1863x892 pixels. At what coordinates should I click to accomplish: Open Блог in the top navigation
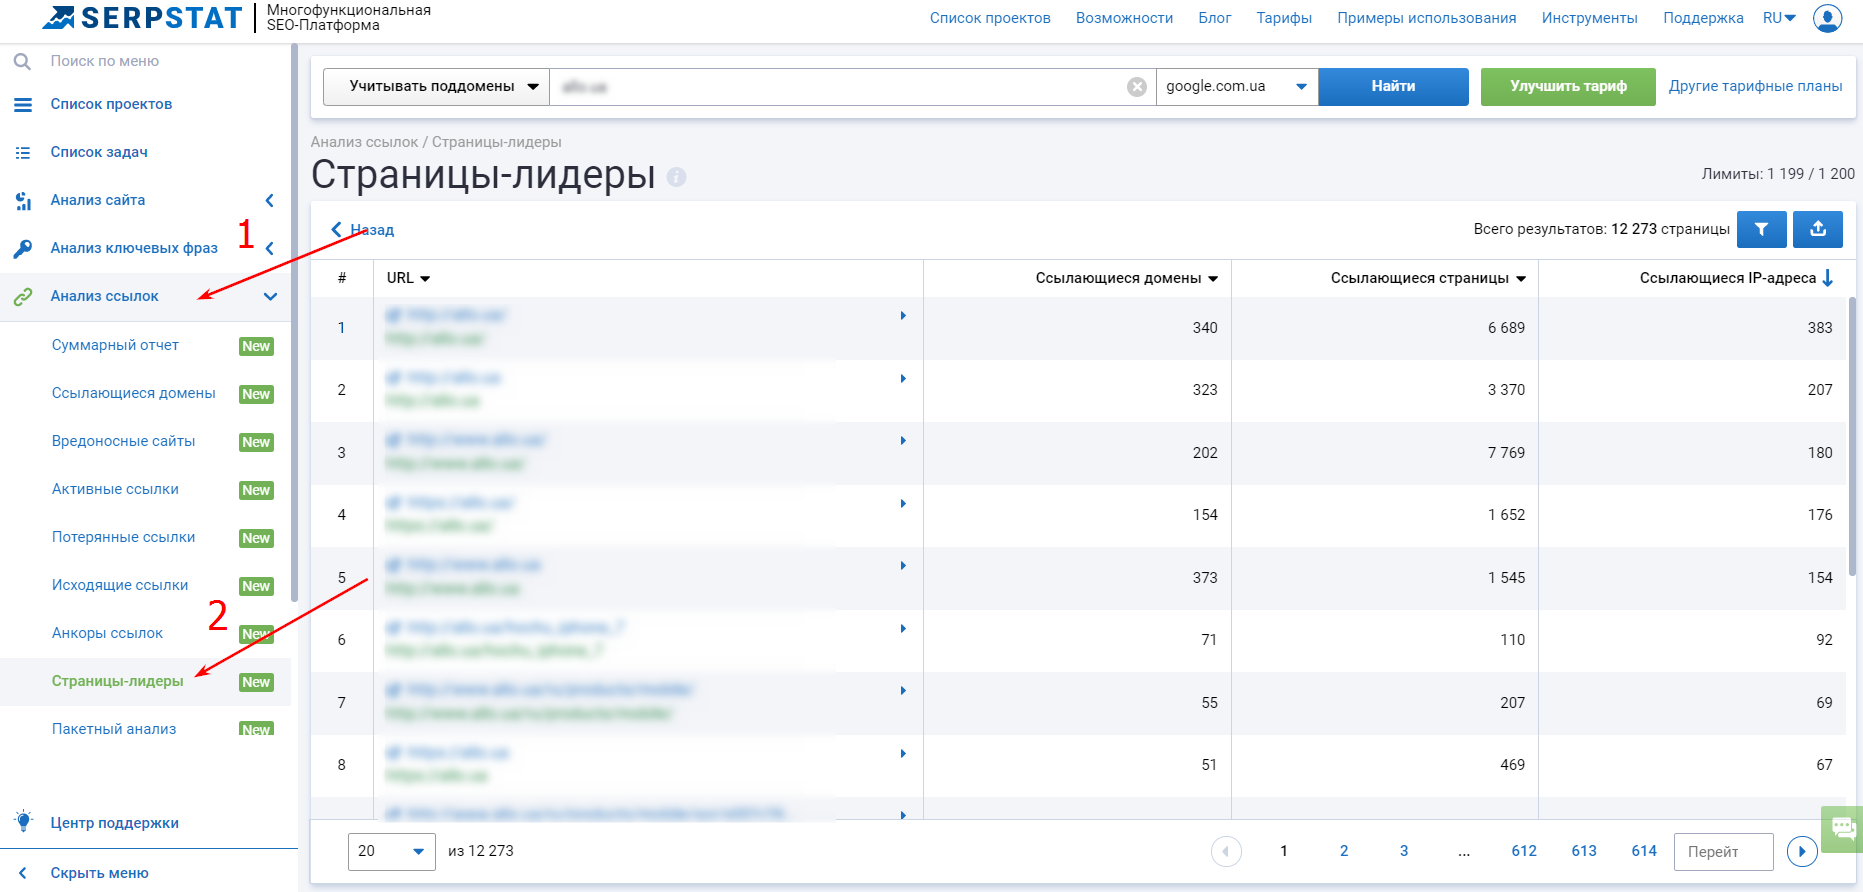(x=1215, y=18)
